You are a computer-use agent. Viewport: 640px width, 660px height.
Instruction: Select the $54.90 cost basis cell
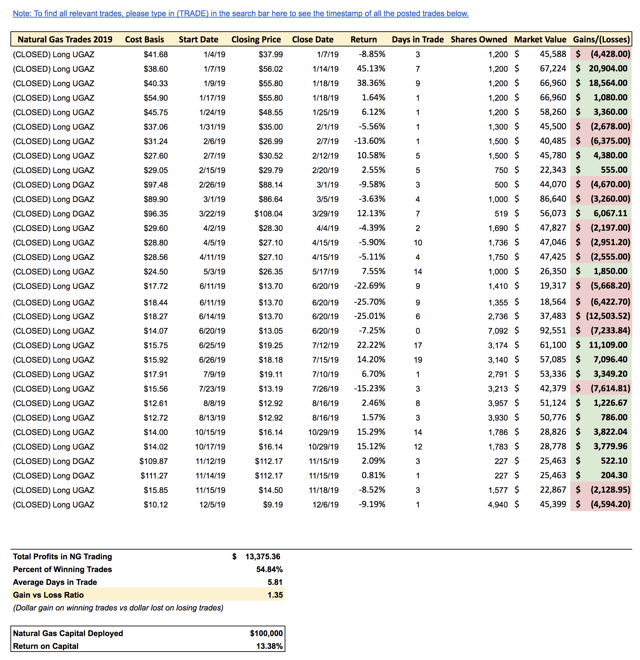[155, 98]
